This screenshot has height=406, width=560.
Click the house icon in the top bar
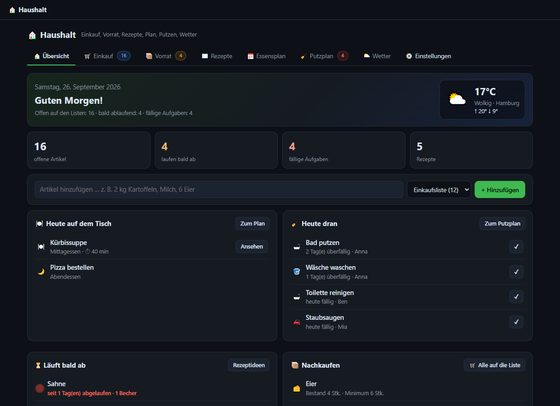pyautogui.click(x=12, y=10)
